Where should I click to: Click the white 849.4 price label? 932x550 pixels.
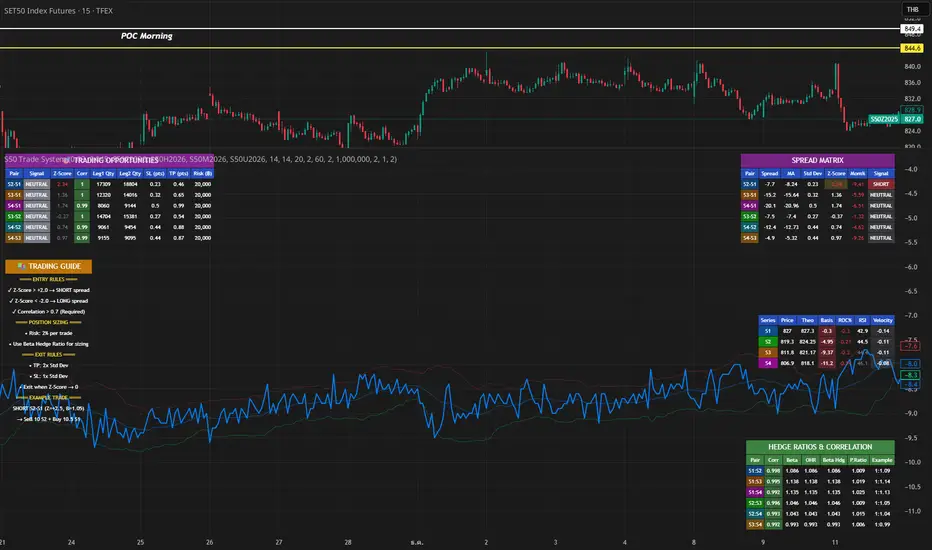[911, 30]
